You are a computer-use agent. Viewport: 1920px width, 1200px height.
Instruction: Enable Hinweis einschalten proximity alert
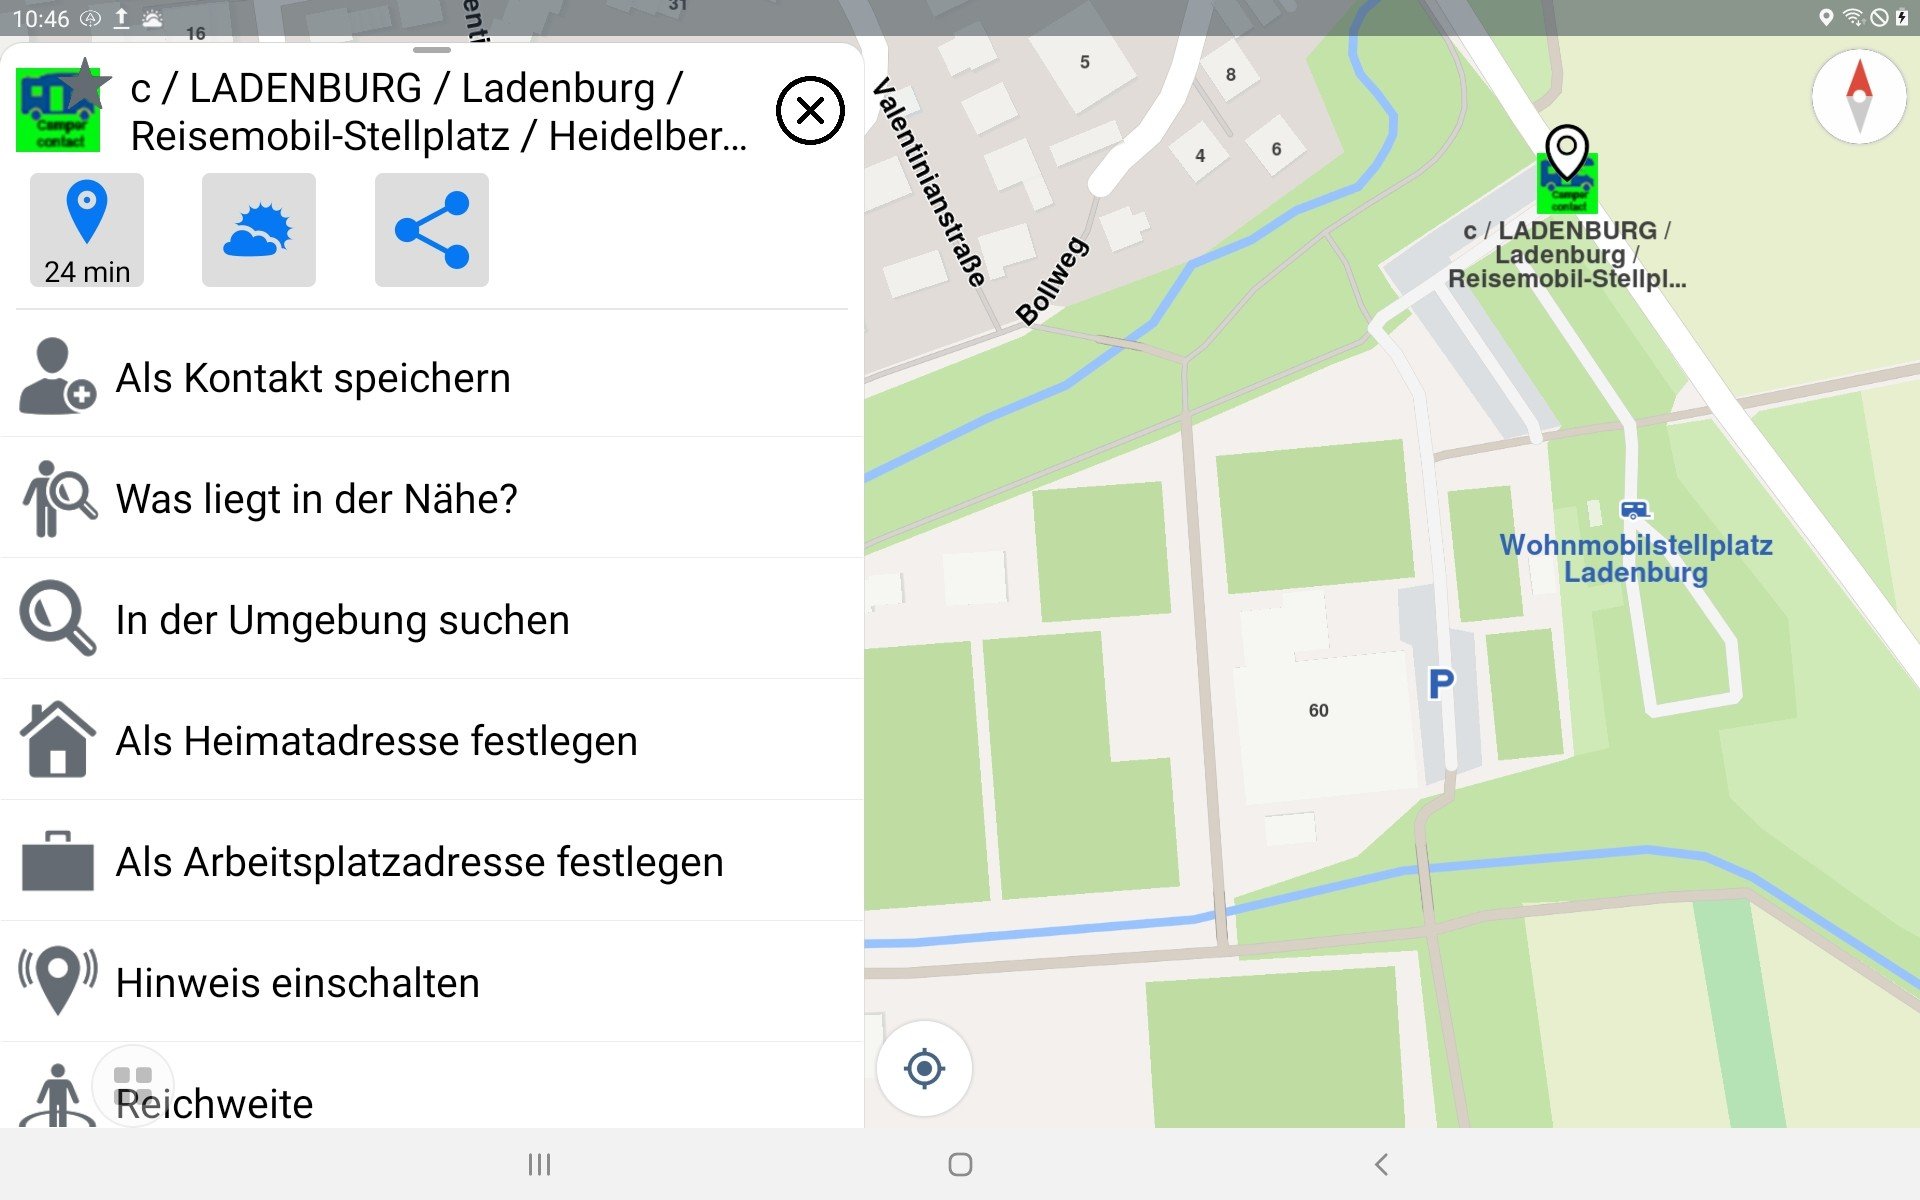[x=432, y=982]
